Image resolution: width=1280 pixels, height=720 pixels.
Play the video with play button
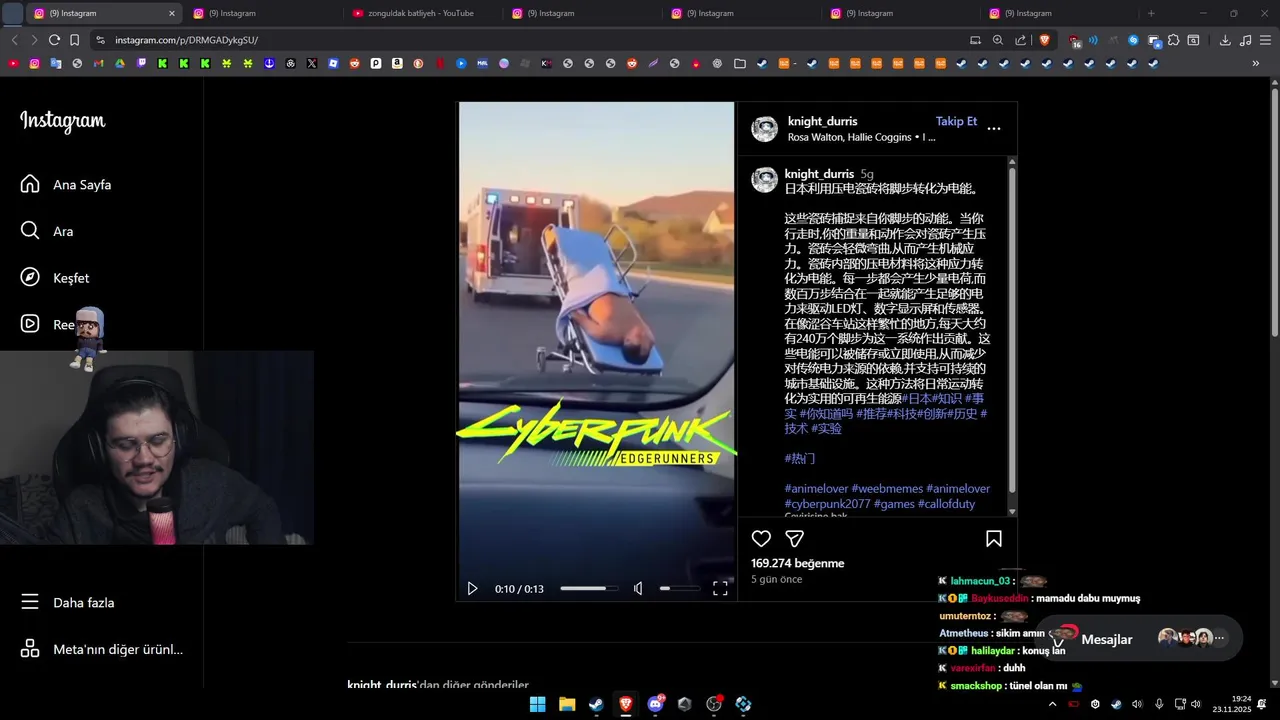click(472, 589)
